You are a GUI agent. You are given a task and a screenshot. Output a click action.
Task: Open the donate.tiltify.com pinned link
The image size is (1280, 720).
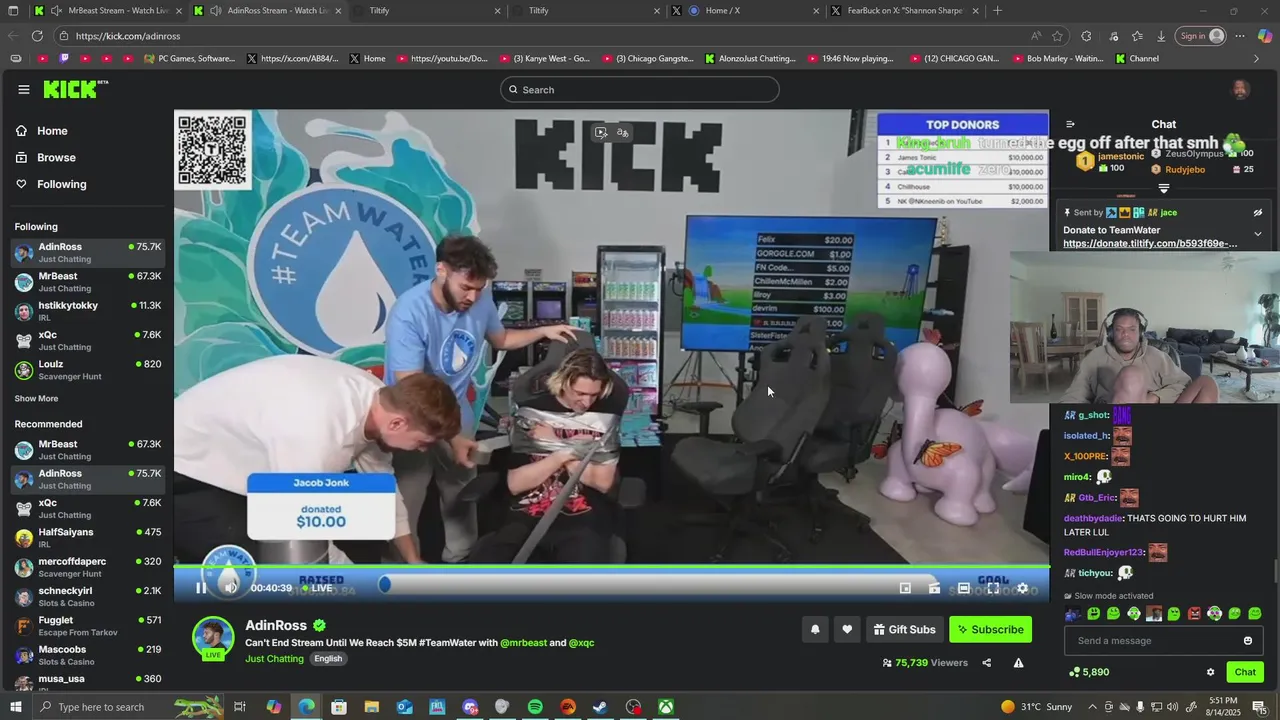coord(1150,244)
